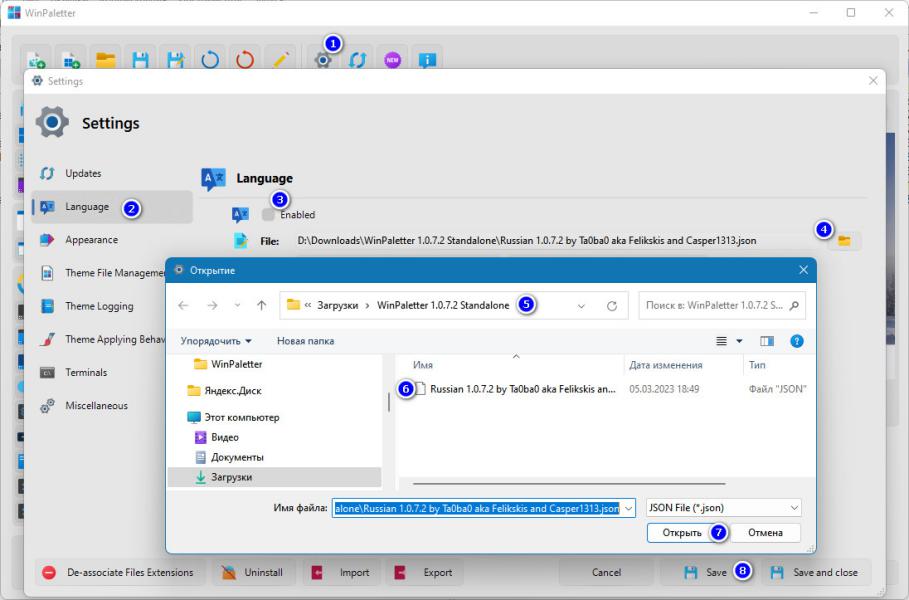The image size is (909, 600).
Task: Open the file dialog help question icon
Action: tap(797, 341)
